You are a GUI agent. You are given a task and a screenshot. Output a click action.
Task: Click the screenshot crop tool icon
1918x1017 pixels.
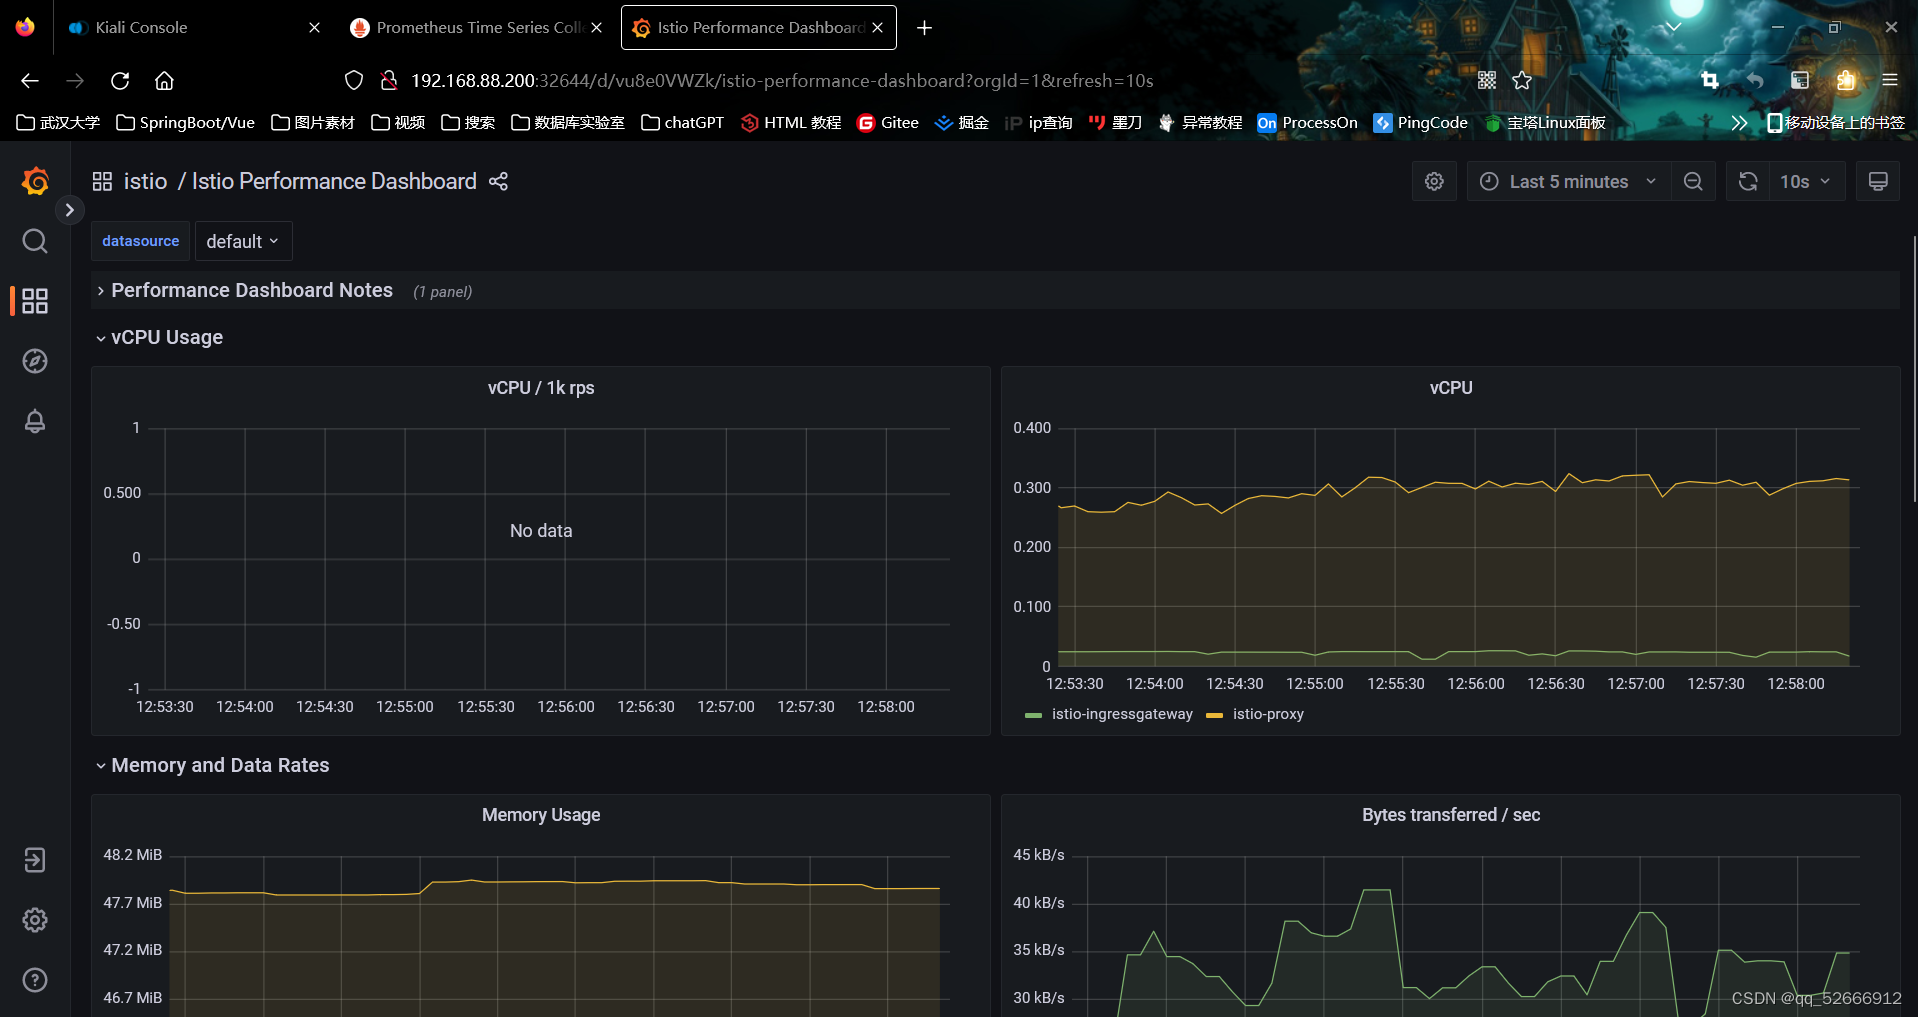[x=1710, y=80]
